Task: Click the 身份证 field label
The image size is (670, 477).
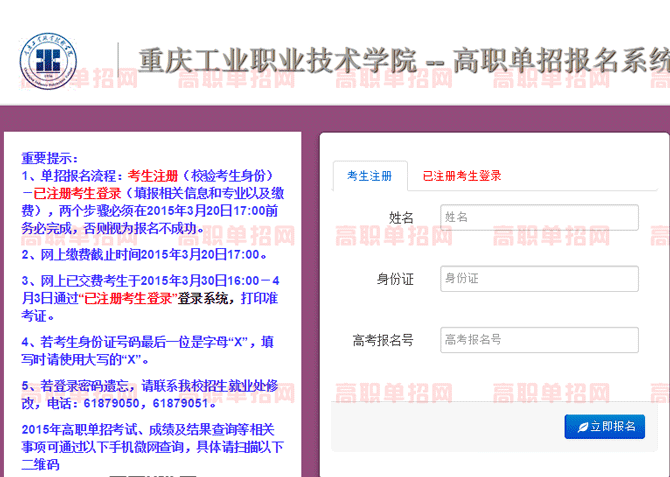Action: (395, 279)
